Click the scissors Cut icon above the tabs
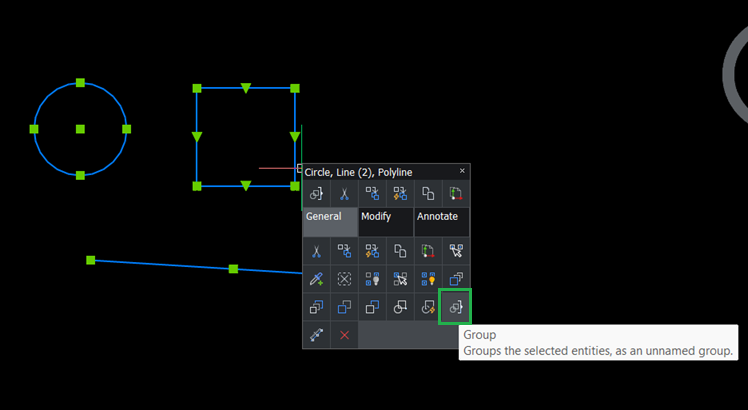748x410 pixels. point(344,194)
